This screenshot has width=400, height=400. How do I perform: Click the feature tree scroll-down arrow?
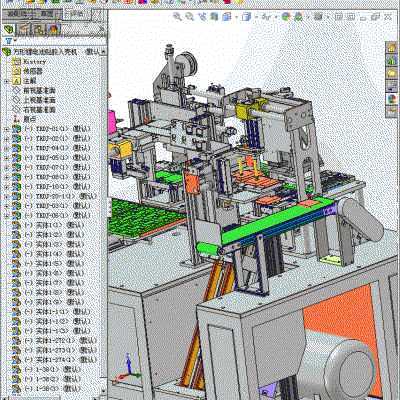103,390
